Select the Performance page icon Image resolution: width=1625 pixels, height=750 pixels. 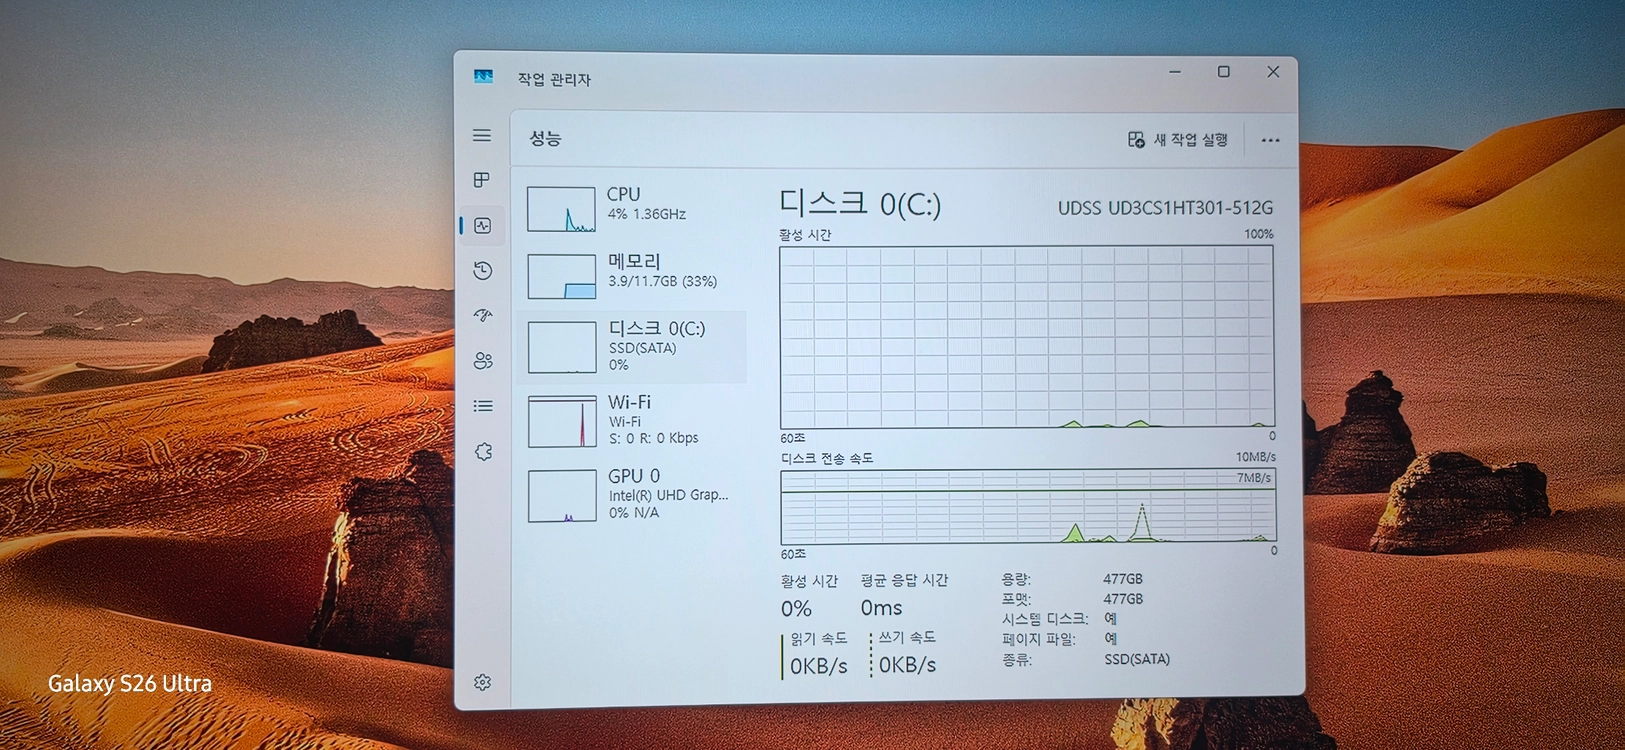483,226
